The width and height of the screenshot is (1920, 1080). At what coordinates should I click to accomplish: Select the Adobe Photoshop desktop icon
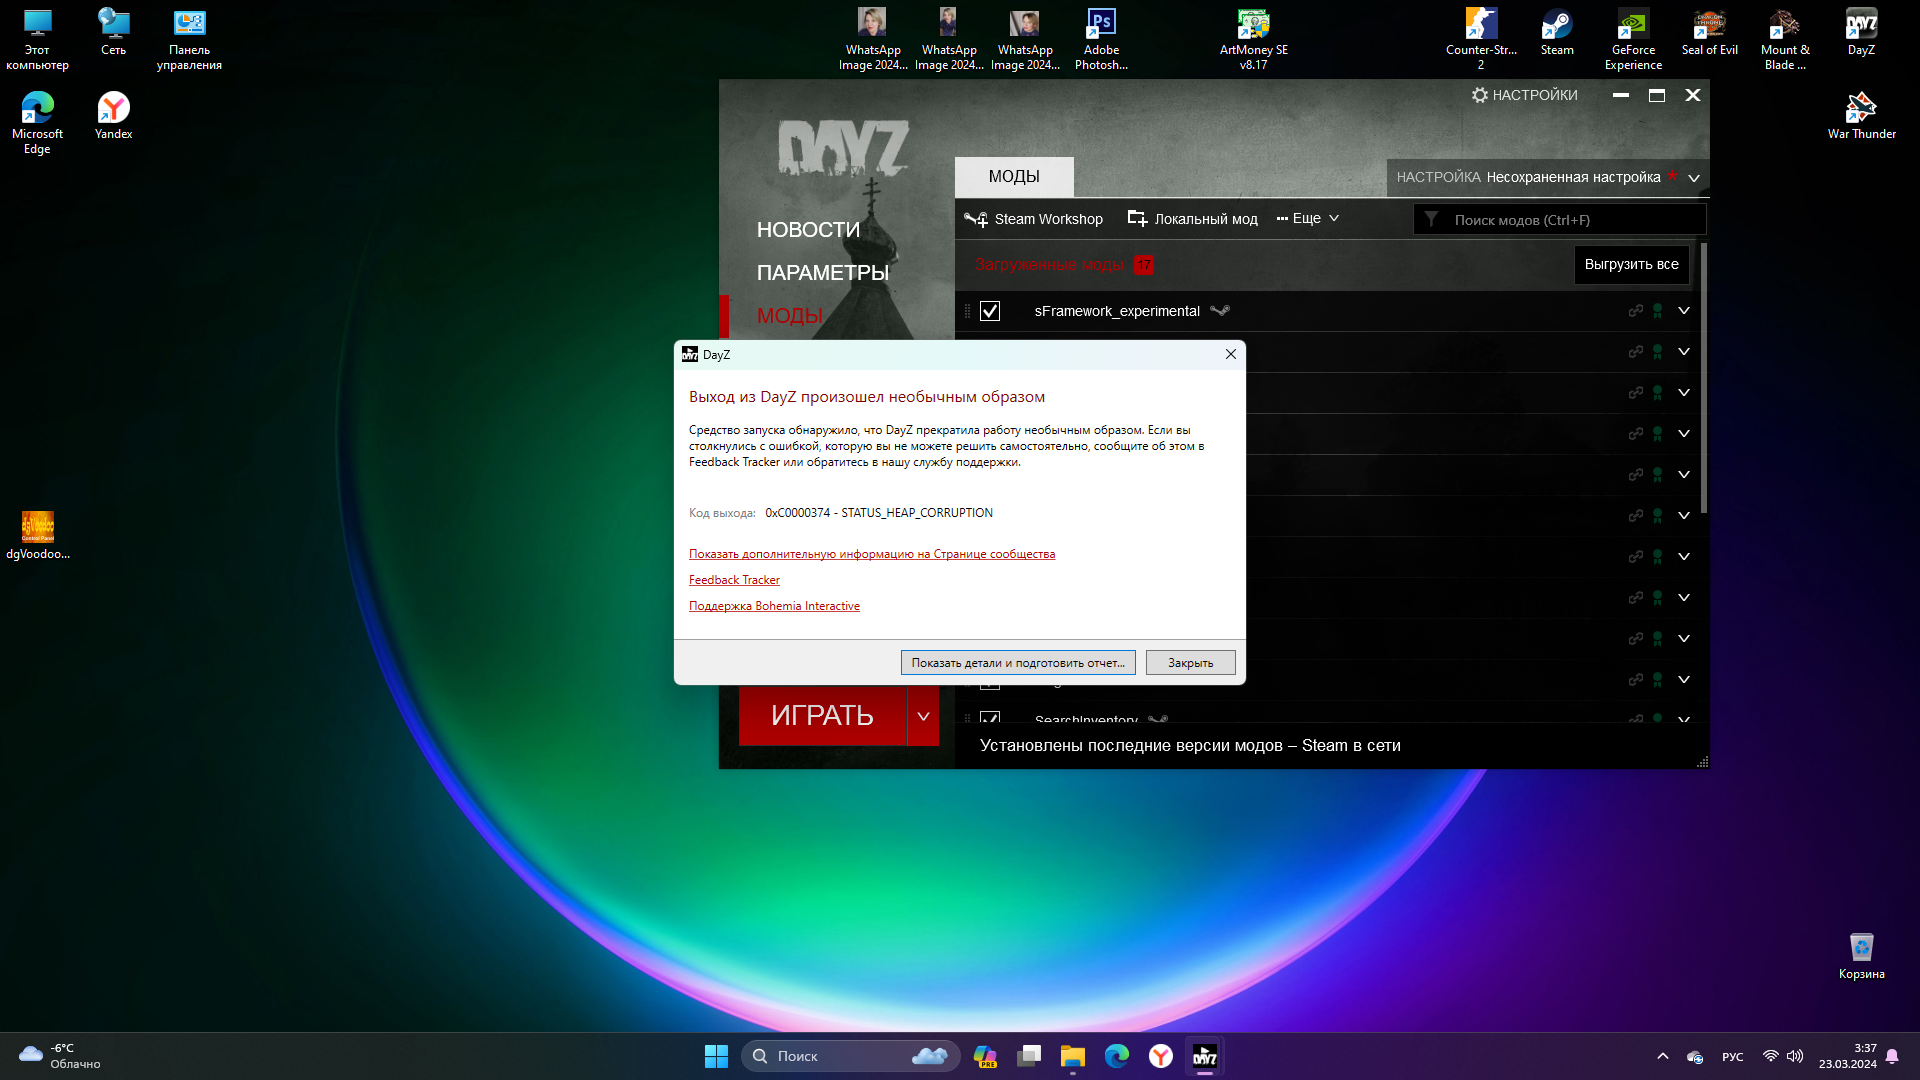1101,39
